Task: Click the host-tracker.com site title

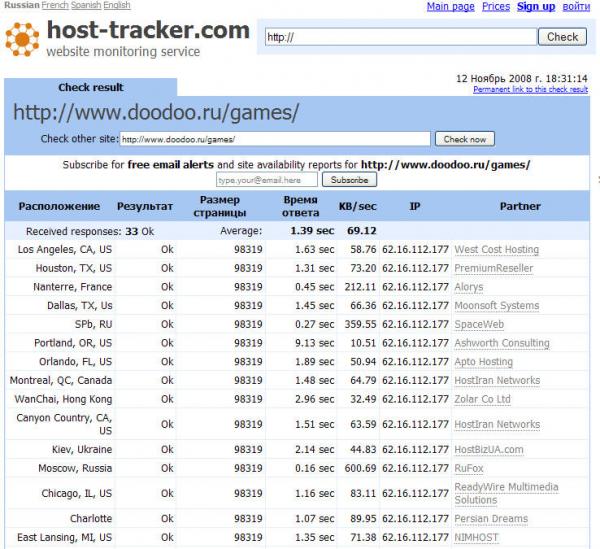Action: click(148, 30)
